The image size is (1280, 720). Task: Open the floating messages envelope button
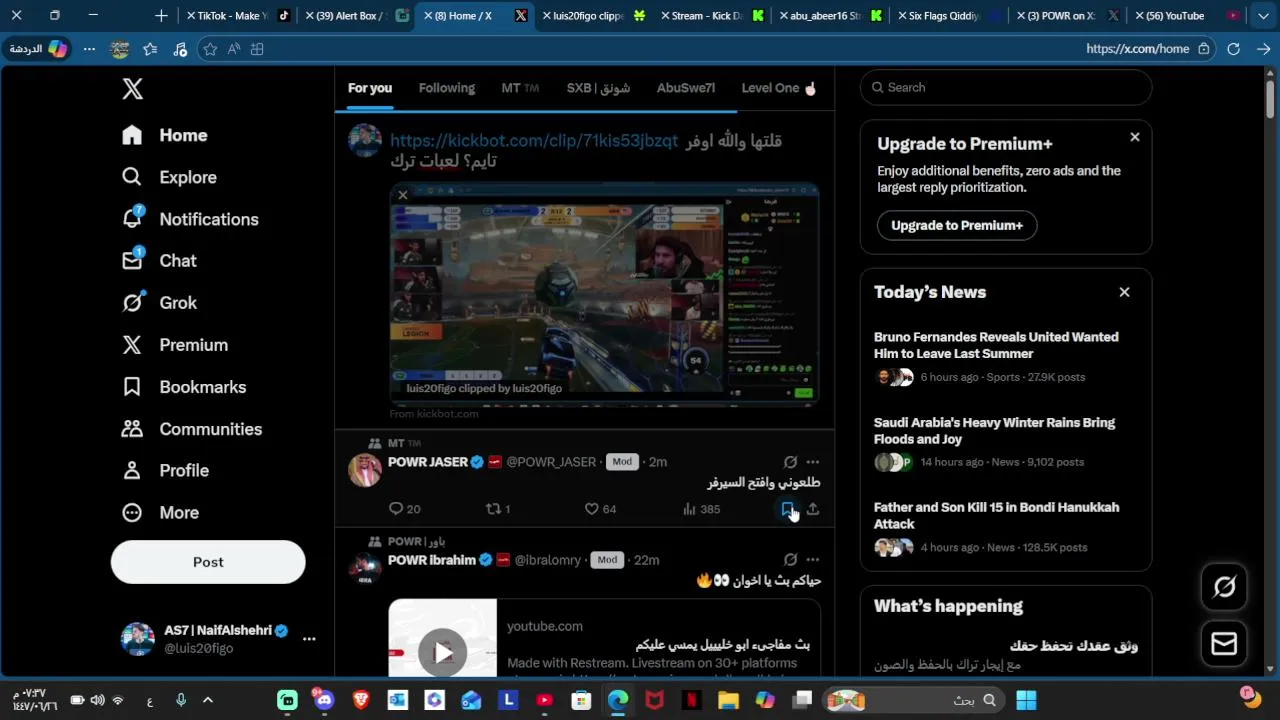[1224, 644]
